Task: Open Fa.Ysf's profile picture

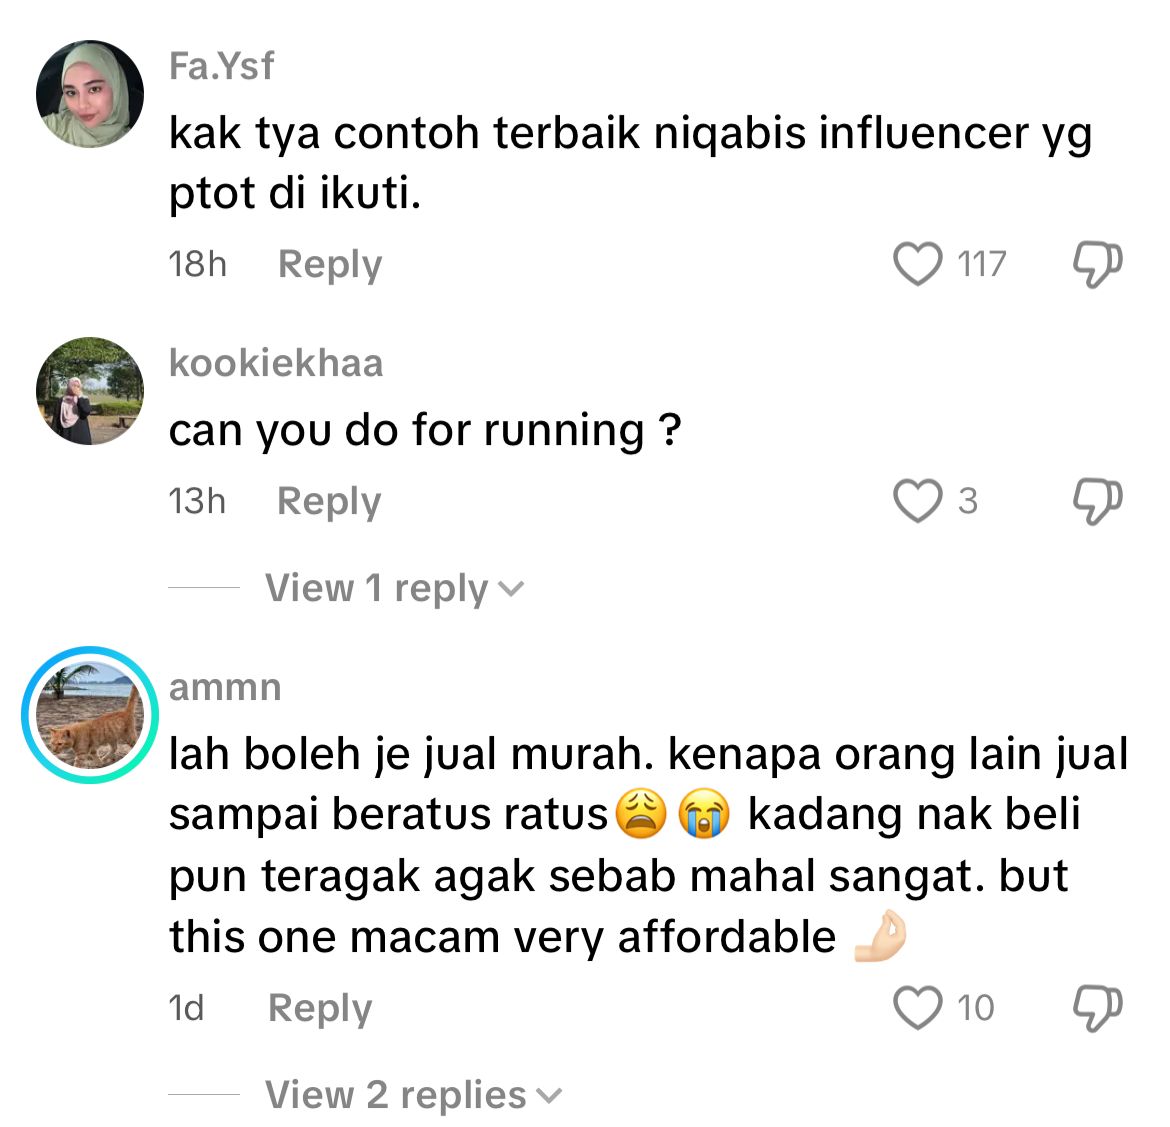Action: coord(90,94)
